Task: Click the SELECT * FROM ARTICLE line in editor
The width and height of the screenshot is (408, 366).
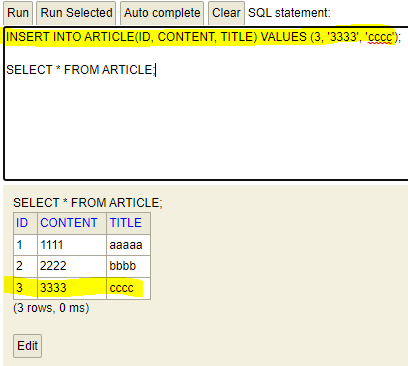Action: click(x=81, y=70)
